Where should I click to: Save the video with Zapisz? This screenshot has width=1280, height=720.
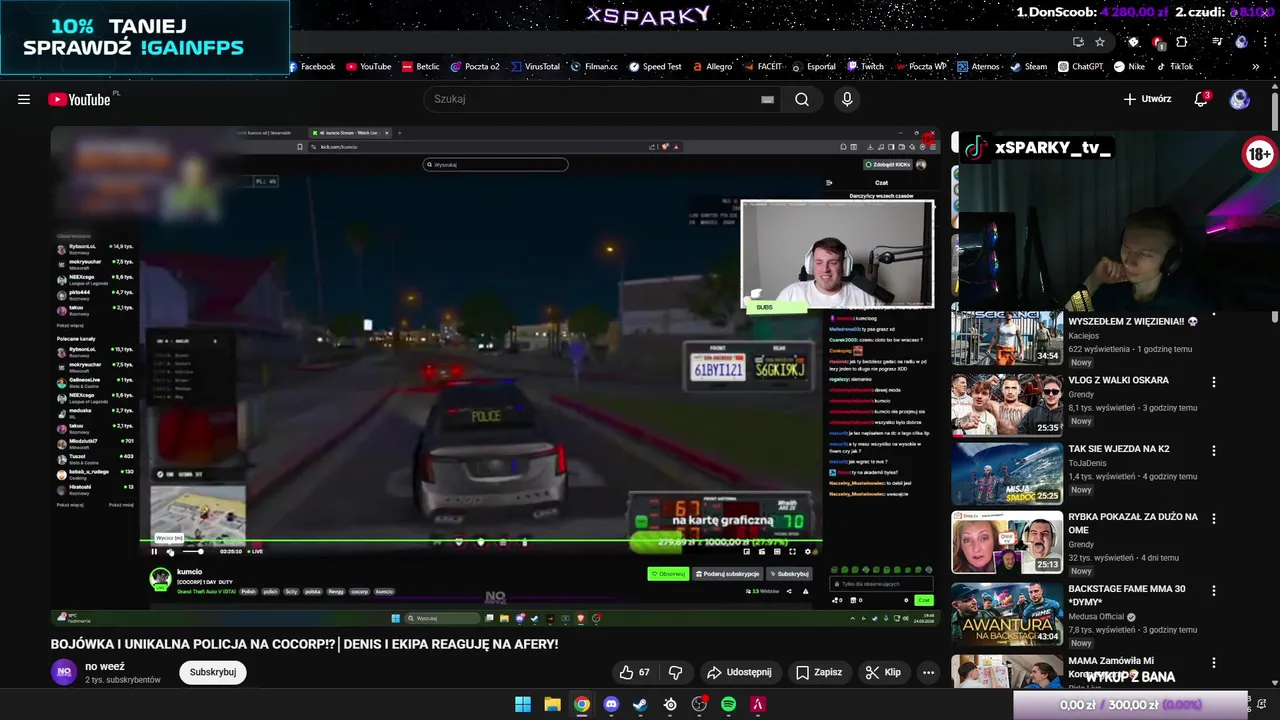click(819, 672)
